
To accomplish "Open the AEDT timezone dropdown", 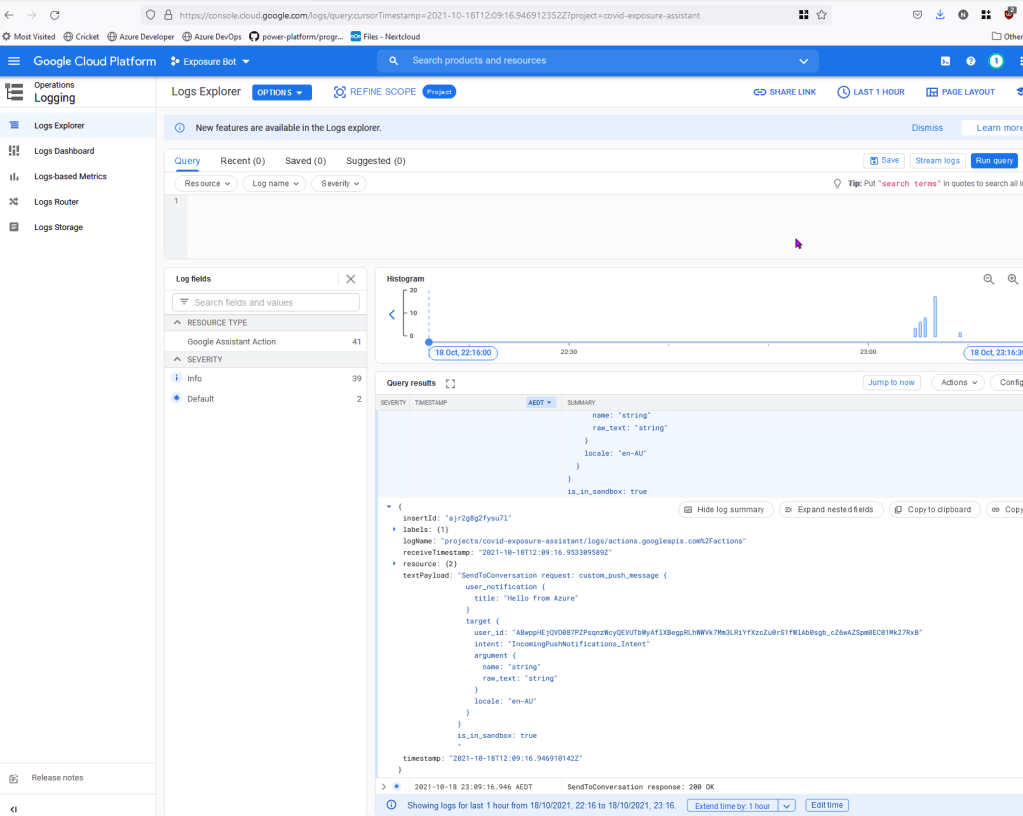I will (x=540, y=402).
